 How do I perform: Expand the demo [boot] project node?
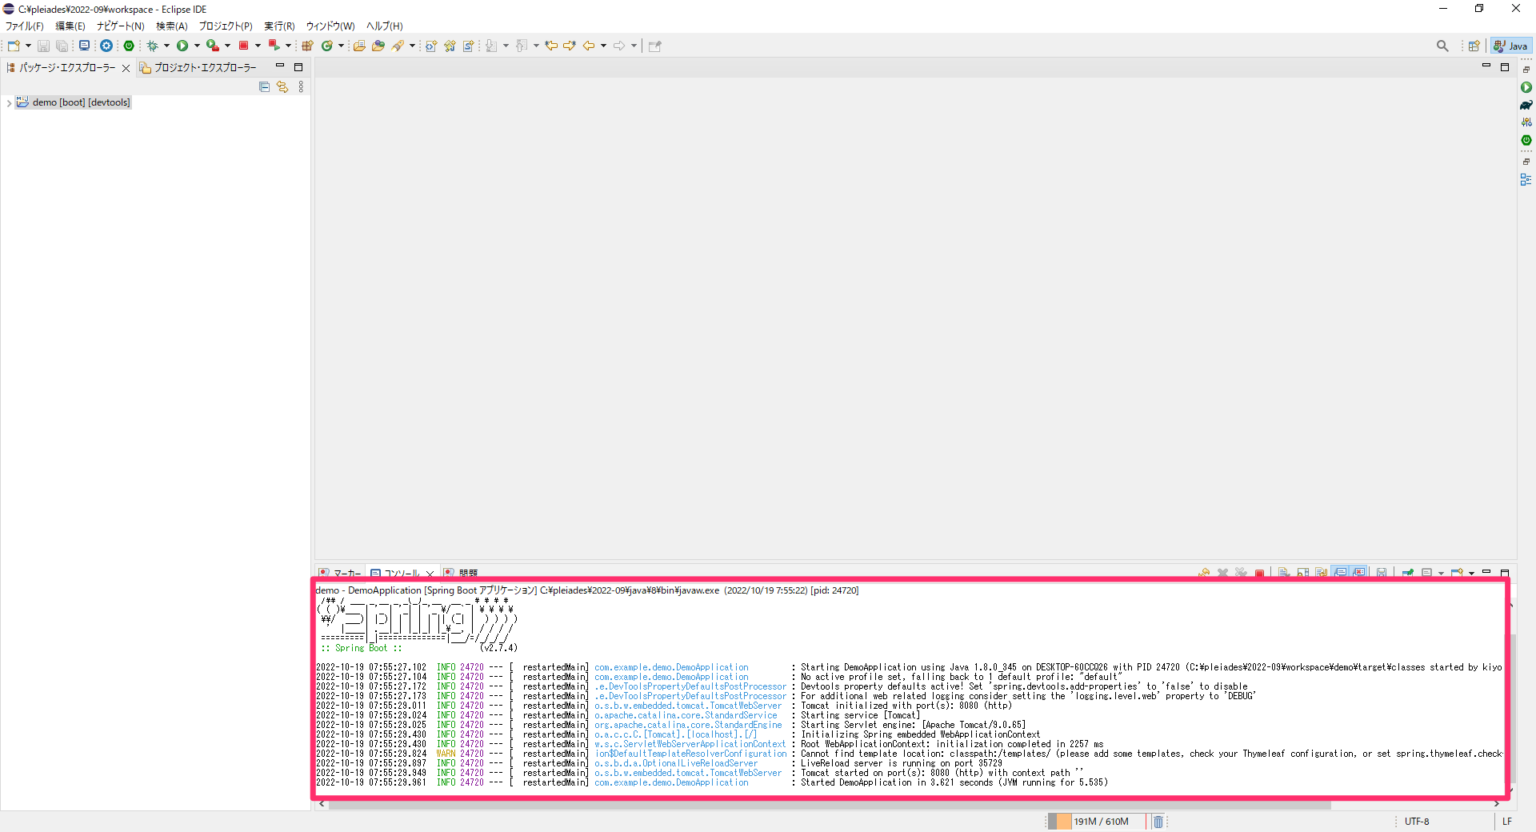point(8,102)
